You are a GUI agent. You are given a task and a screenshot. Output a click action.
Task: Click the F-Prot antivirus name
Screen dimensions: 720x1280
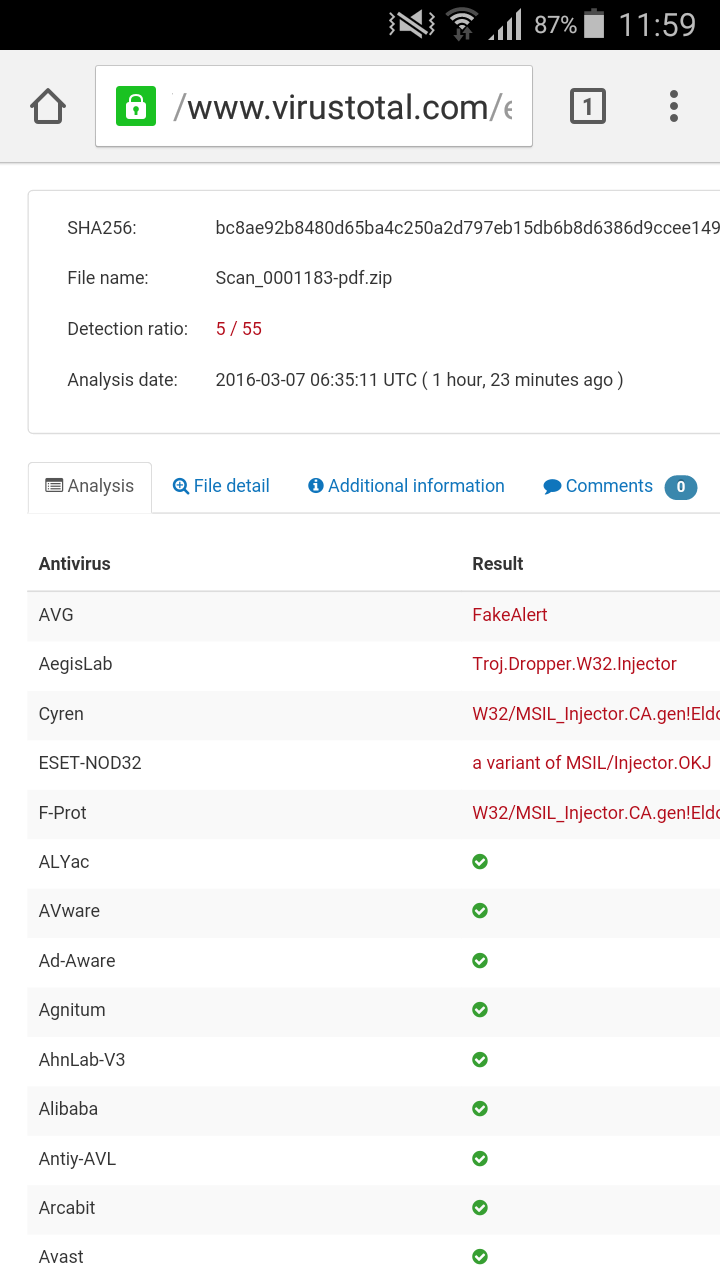[x=63, y=813]
